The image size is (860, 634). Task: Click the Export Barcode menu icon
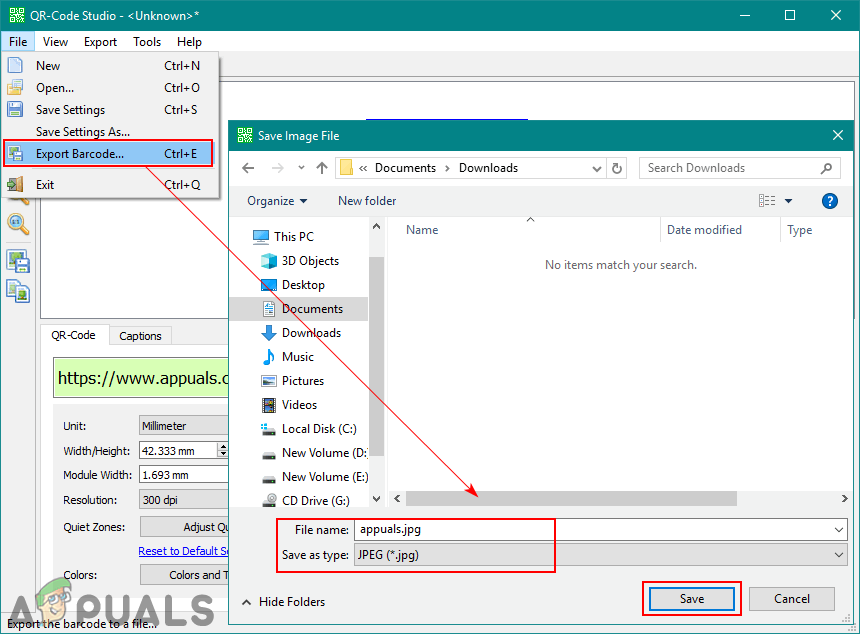pos(15,154)
